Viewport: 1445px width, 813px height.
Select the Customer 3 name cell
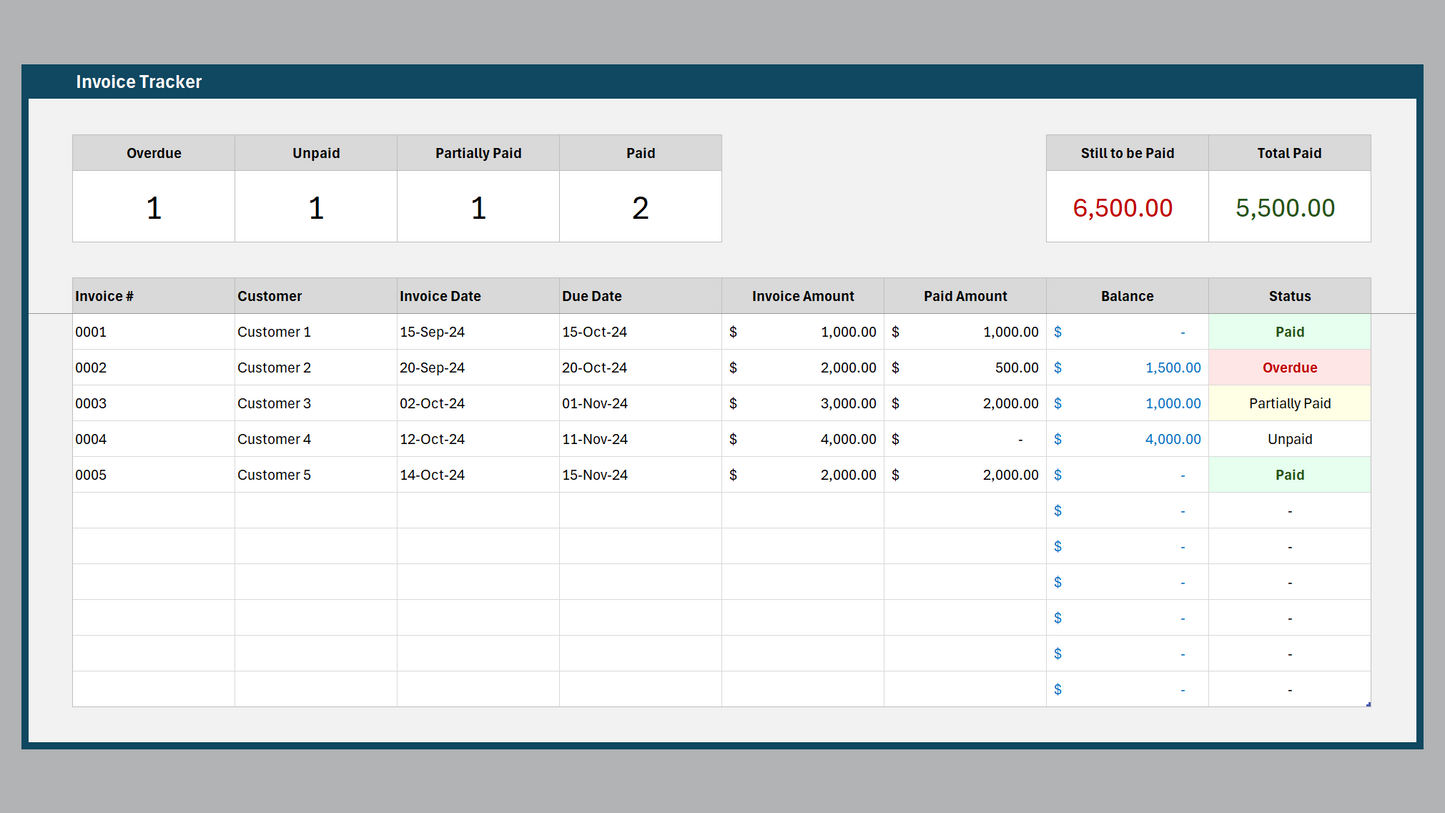[315, 404]
